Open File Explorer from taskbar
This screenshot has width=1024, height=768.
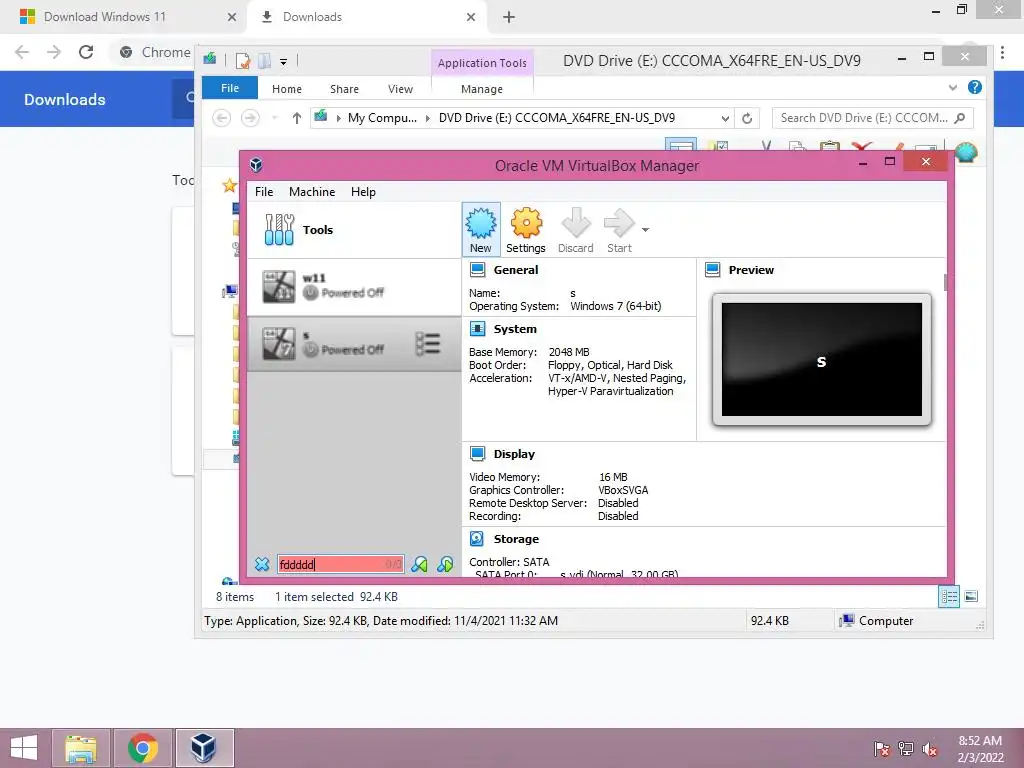coord(80,748)
